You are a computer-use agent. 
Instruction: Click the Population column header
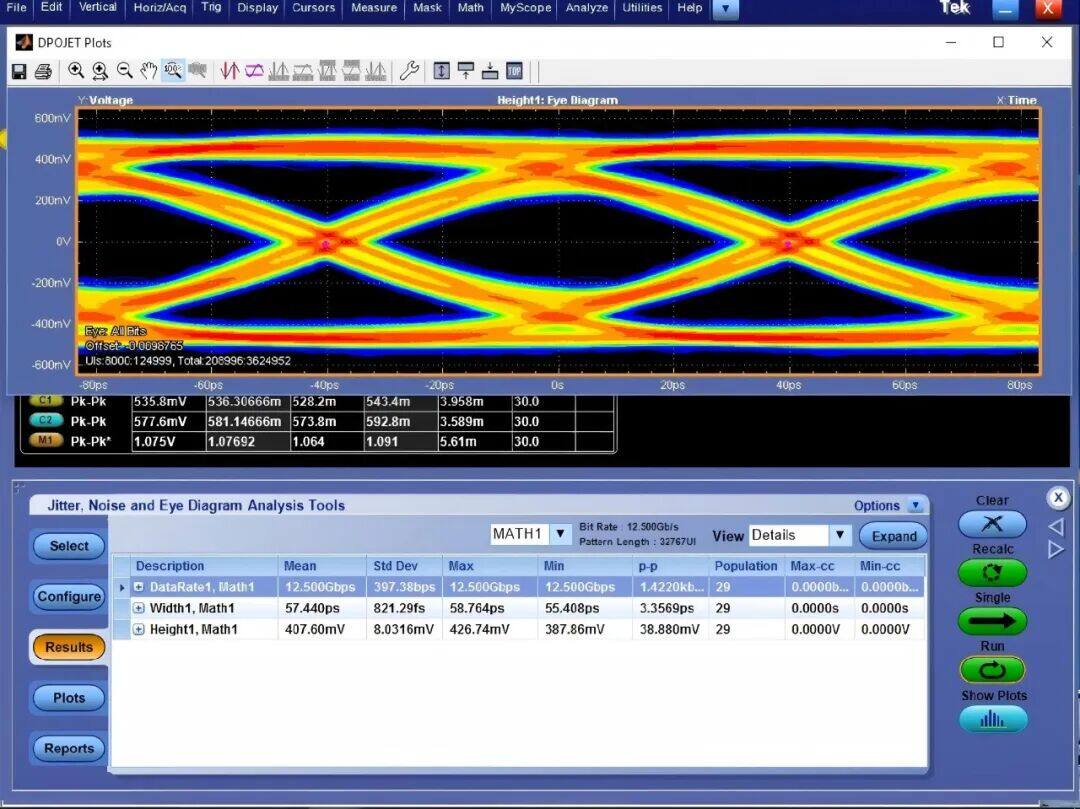[x=746, y=566]
